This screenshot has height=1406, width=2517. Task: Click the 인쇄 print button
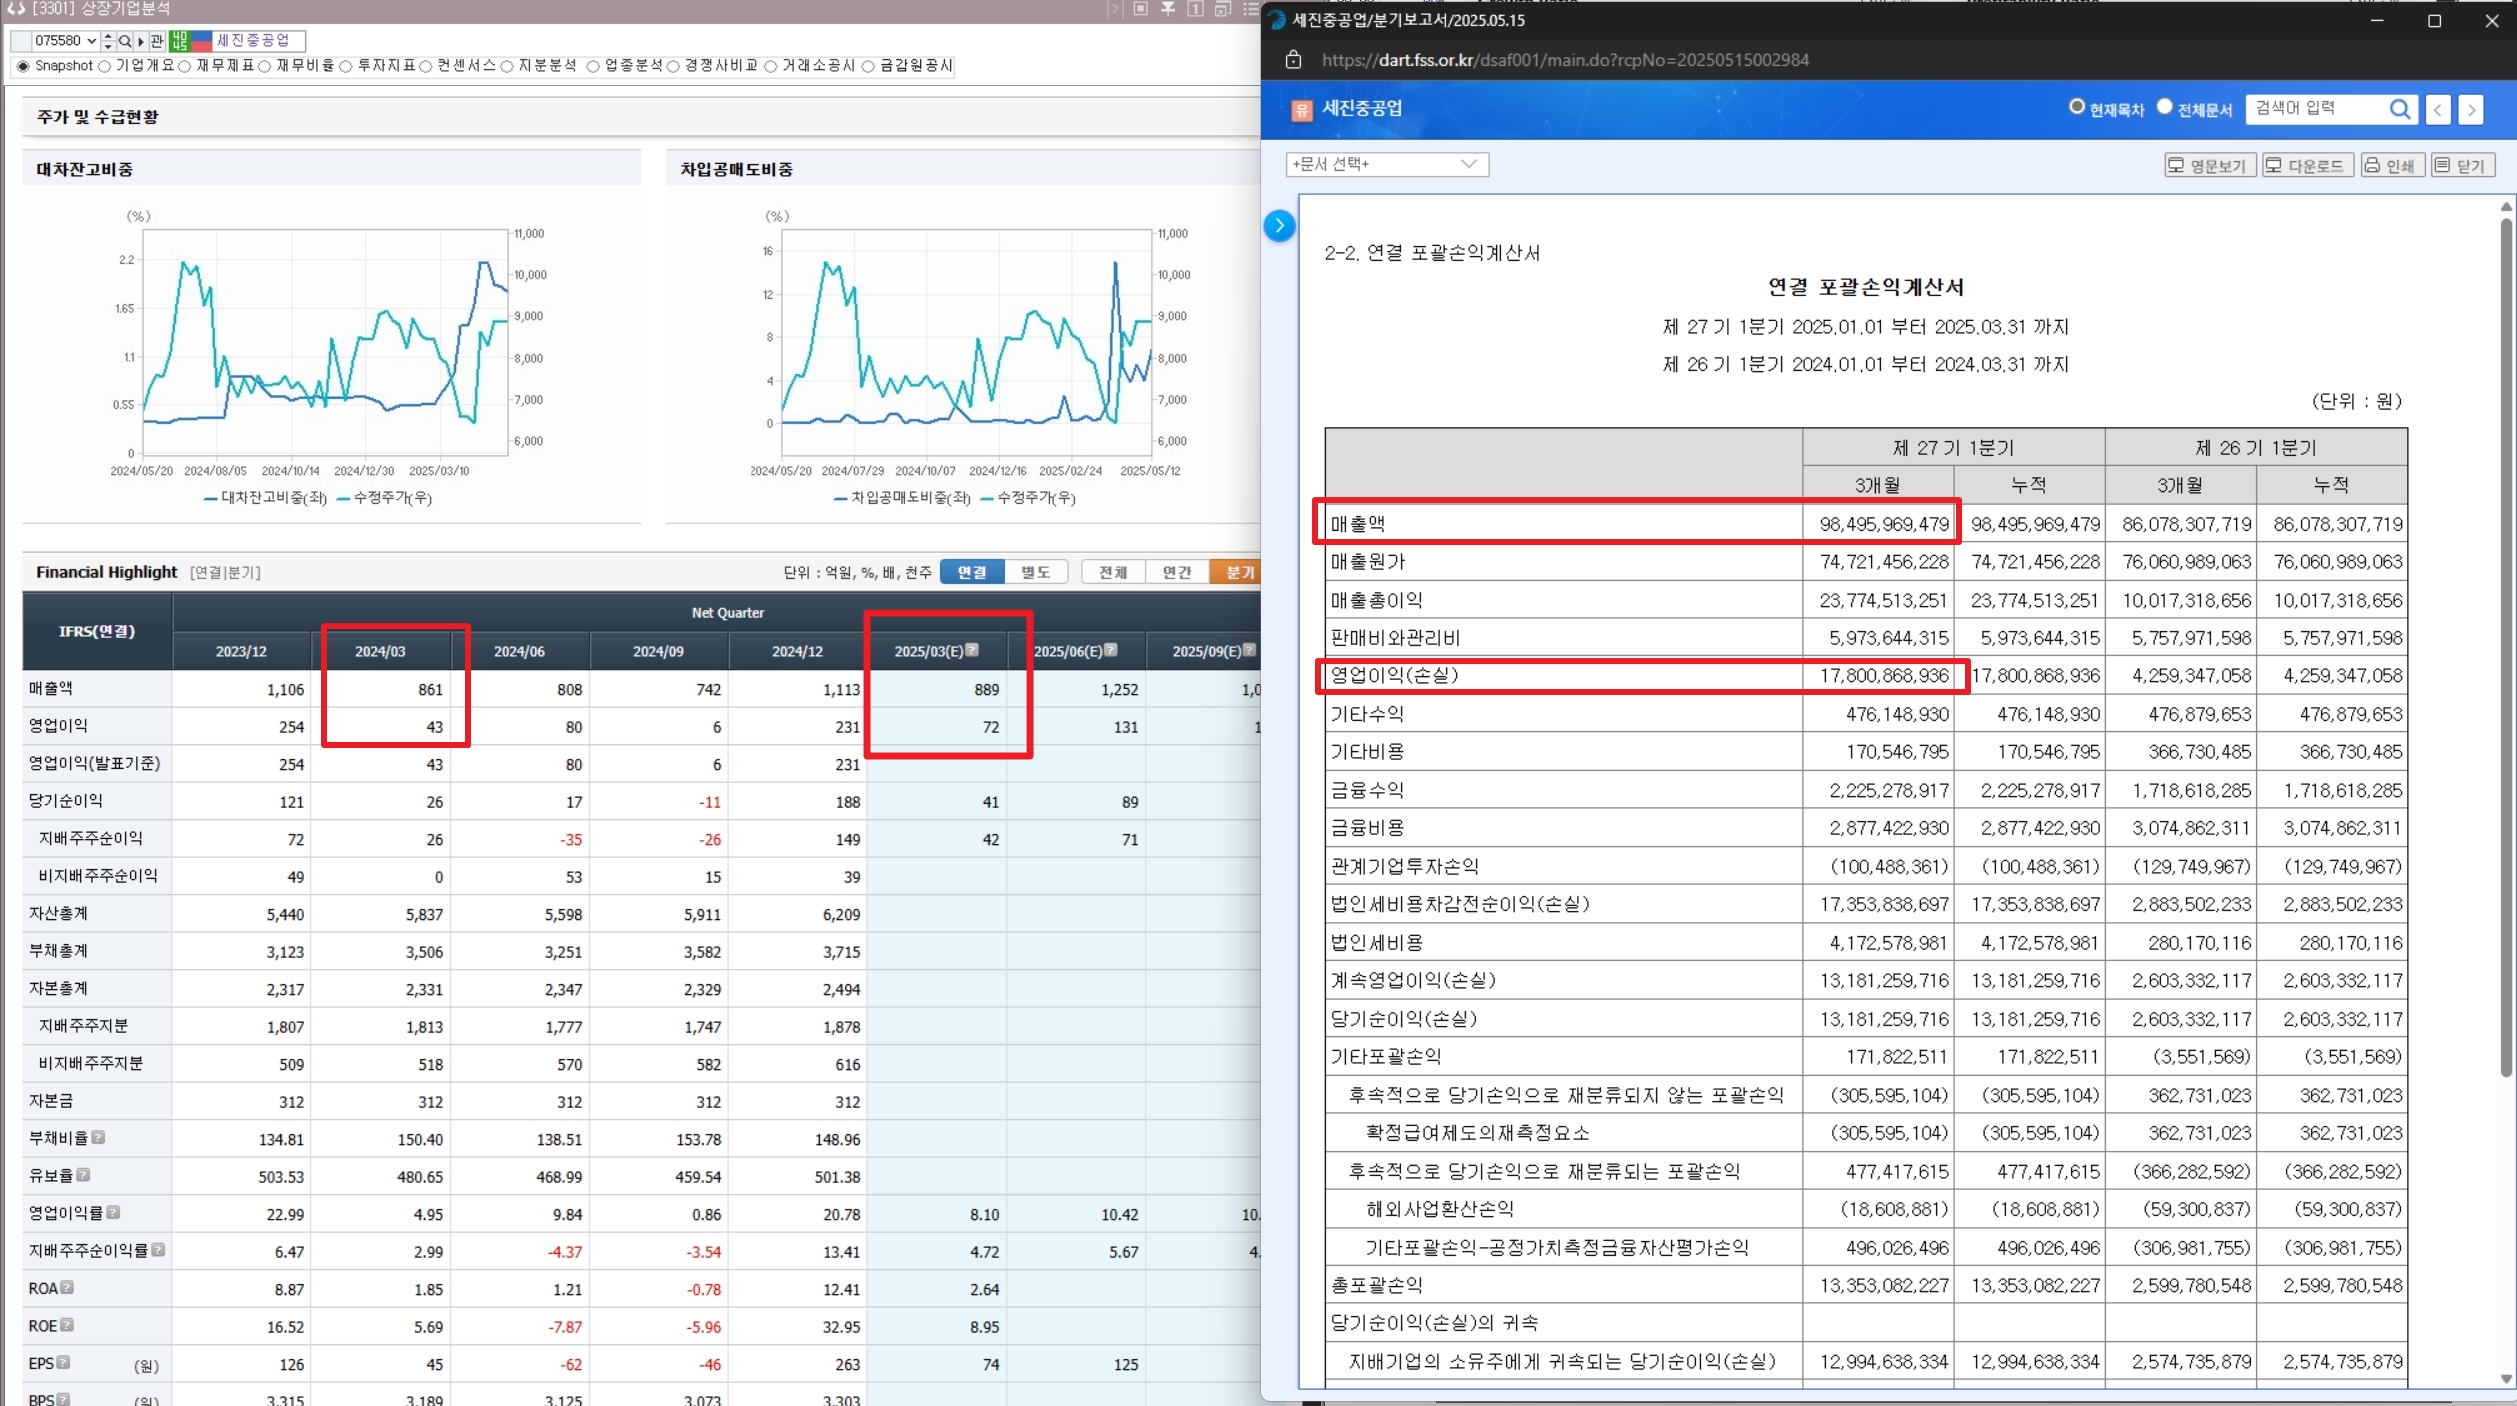2391,166
